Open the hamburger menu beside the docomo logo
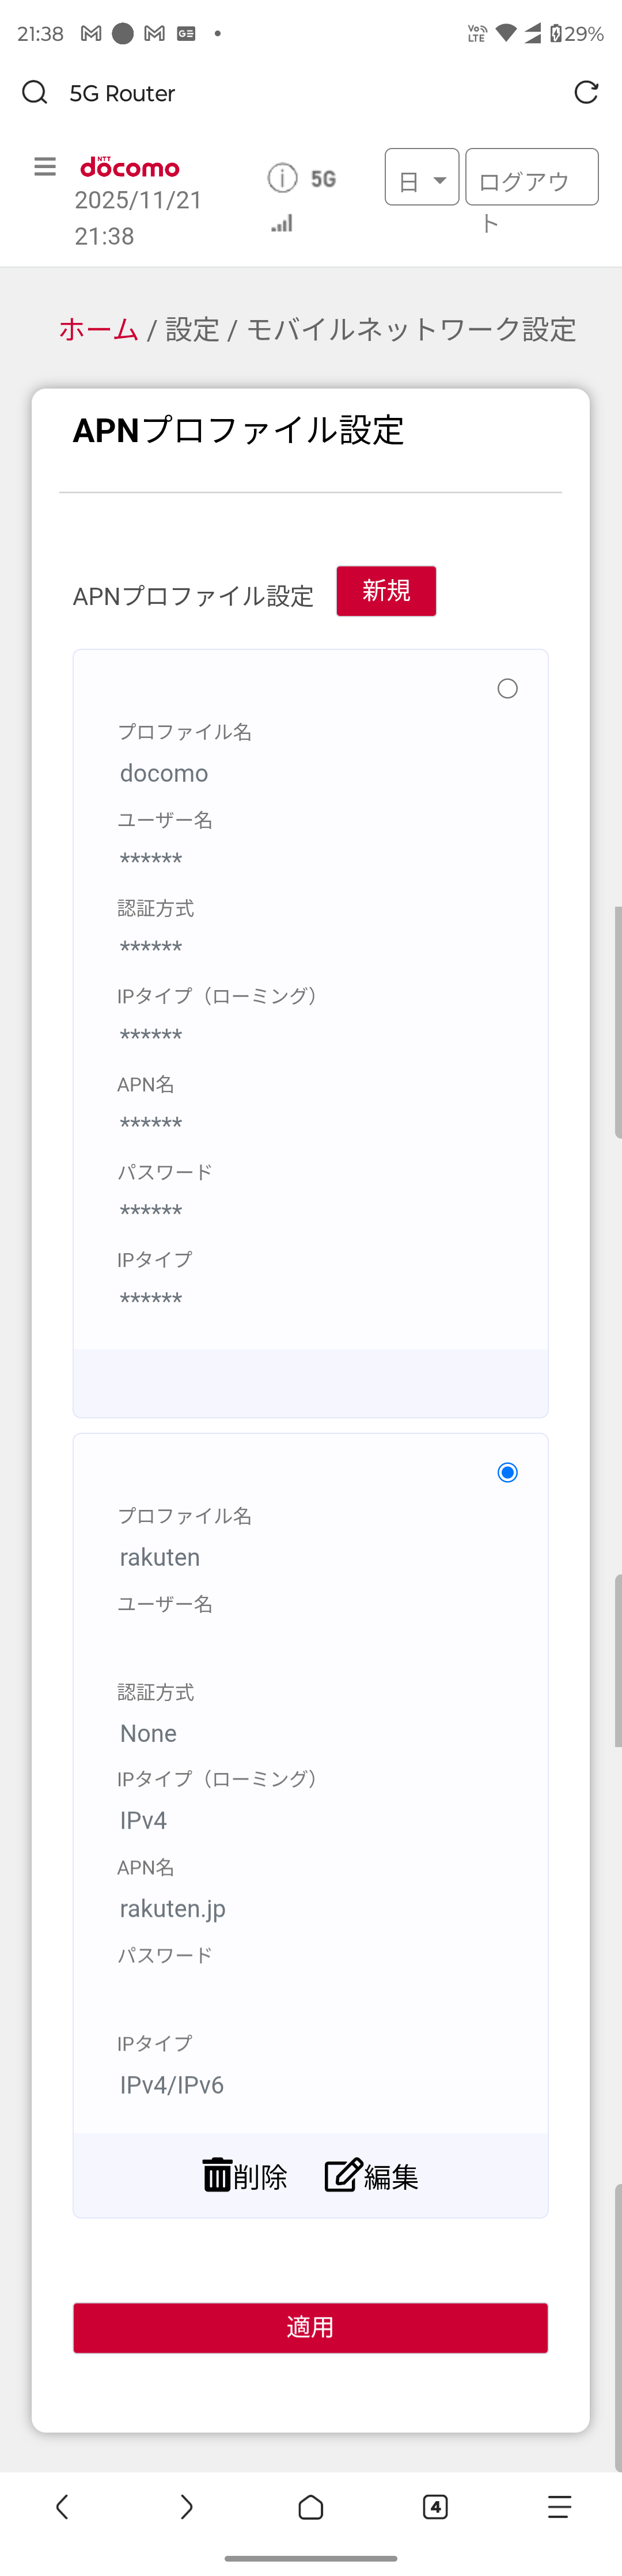The image size is (622, 2576). [x=45, y=167]
